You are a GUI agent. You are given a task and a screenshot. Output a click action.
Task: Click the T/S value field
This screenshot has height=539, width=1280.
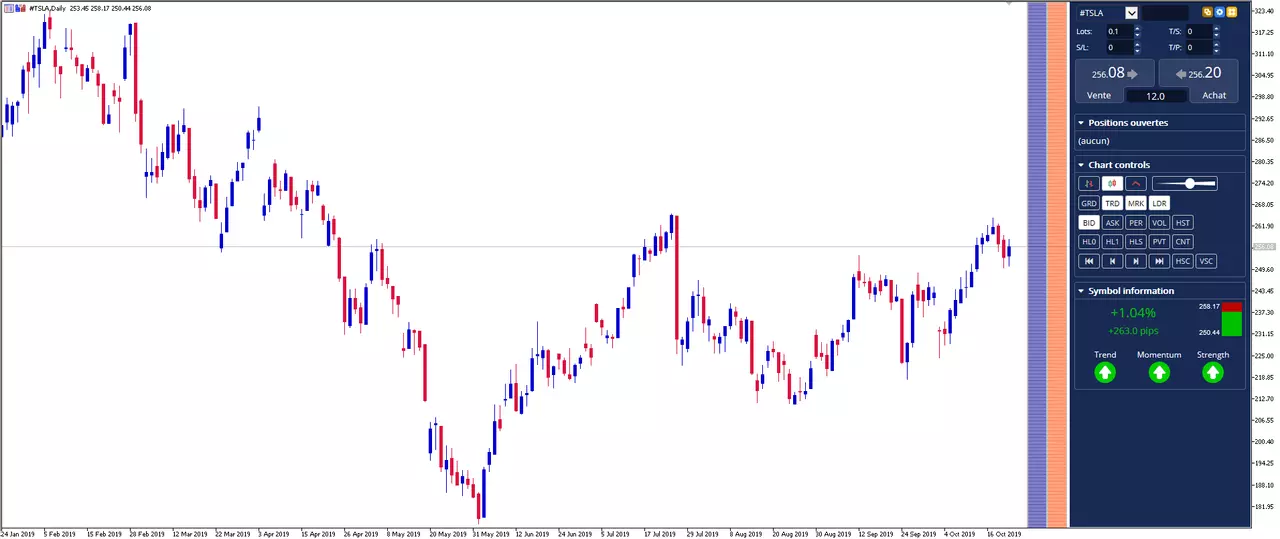(1199, 32)
